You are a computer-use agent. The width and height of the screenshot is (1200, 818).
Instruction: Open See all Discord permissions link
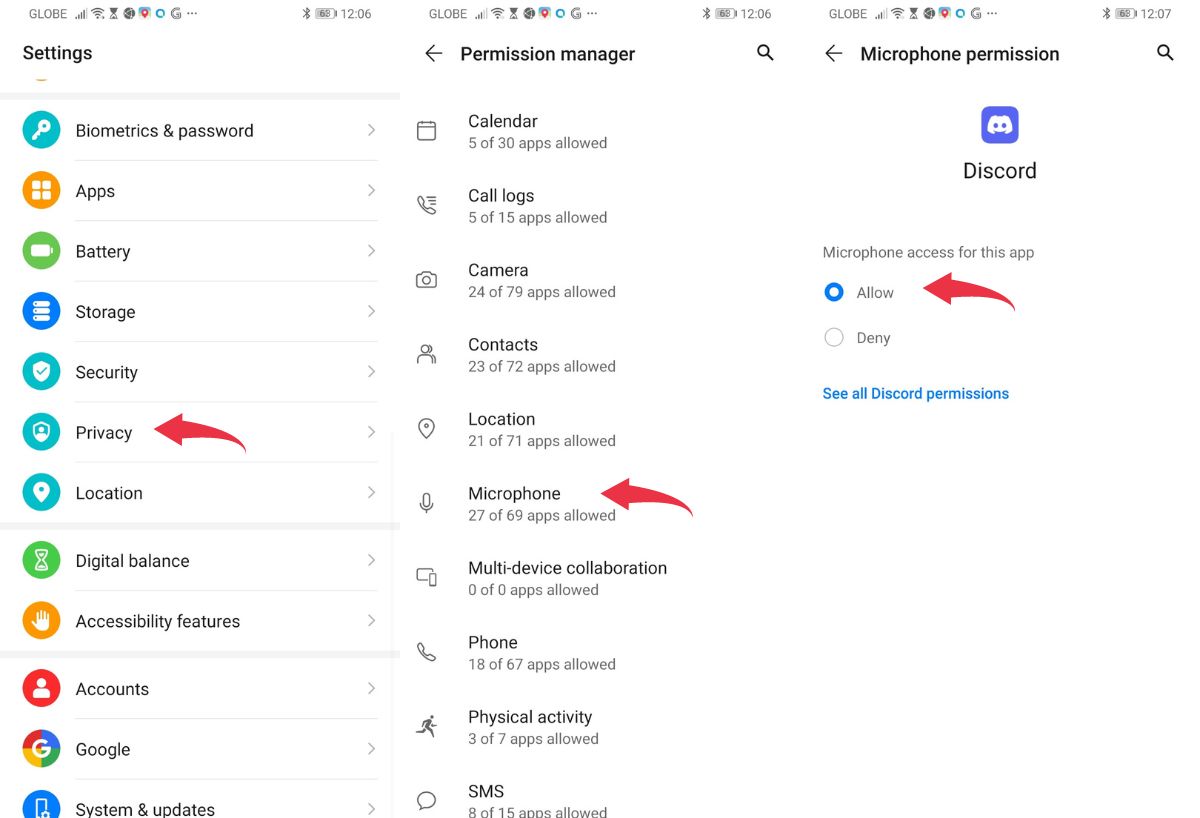point(915,394)
